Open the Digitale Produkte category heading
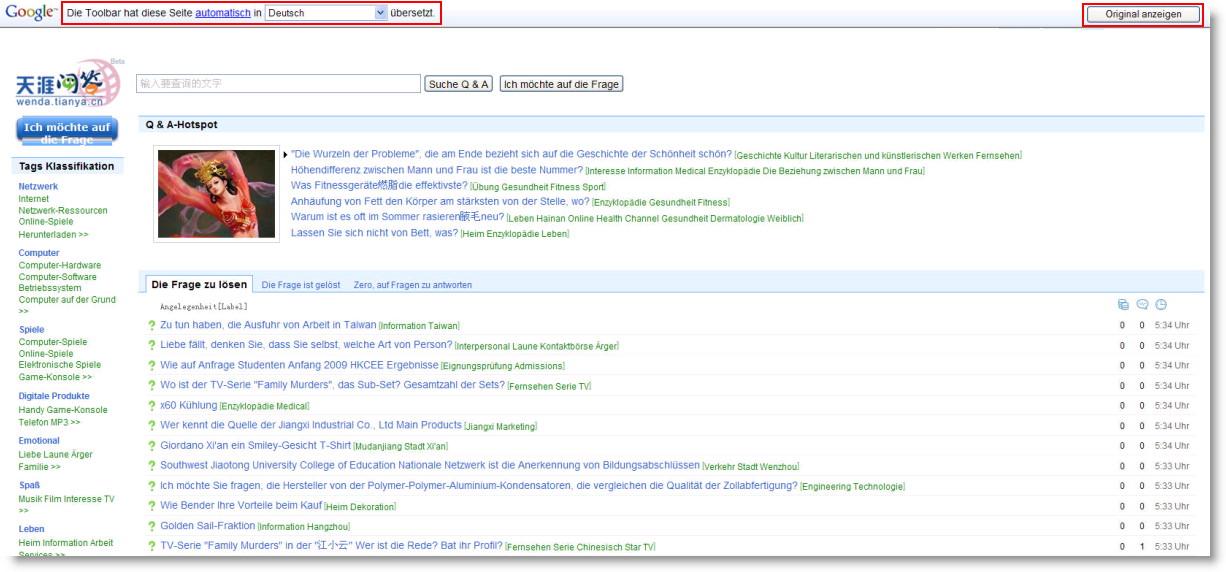This screenshot has width=1226, height=572. pos(54,396)
